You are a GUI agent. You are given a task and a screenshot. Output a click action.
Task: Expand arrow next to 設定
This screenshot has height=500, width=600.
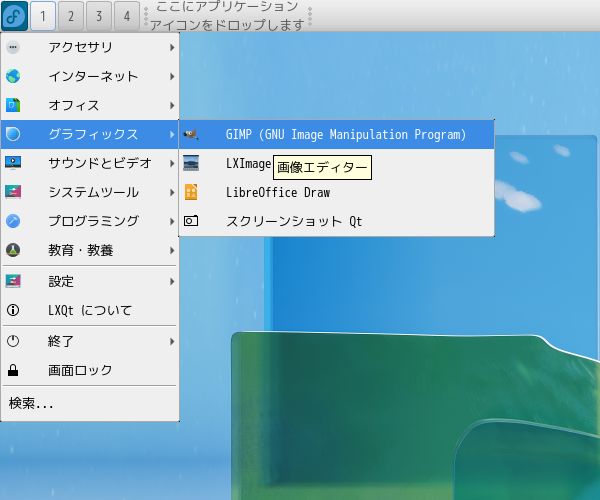tap(172, 282)
